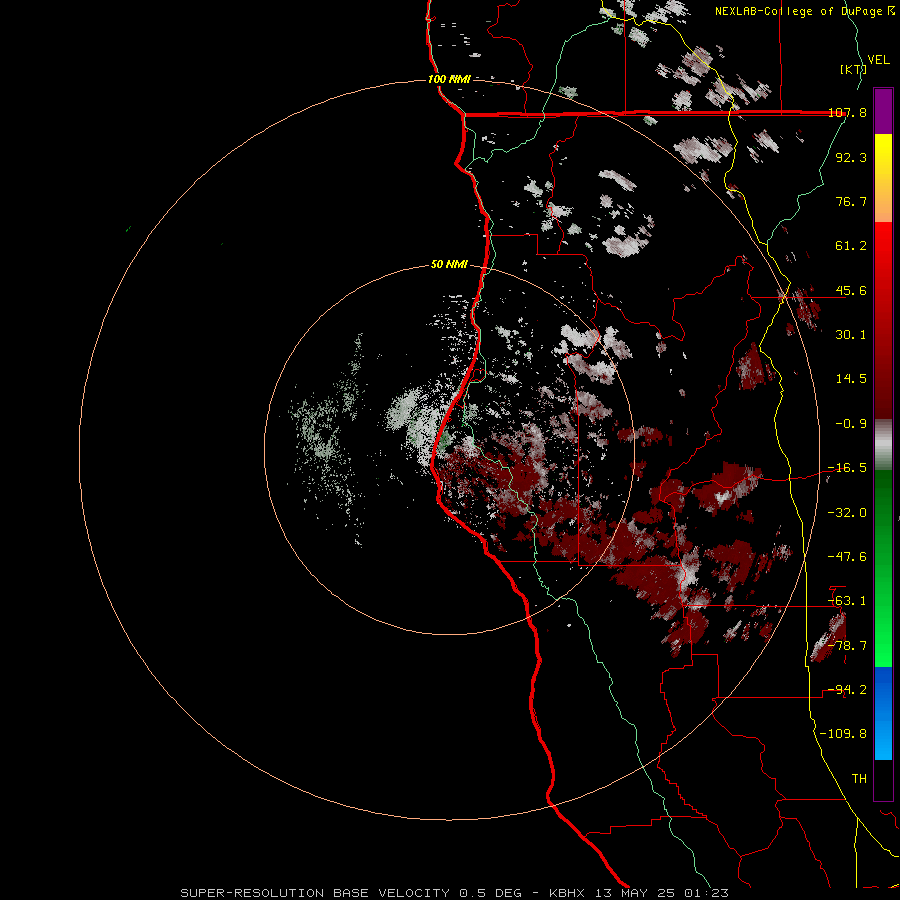
Task: Click the -0.9 value on velocity scale
Action: (851, 424)
